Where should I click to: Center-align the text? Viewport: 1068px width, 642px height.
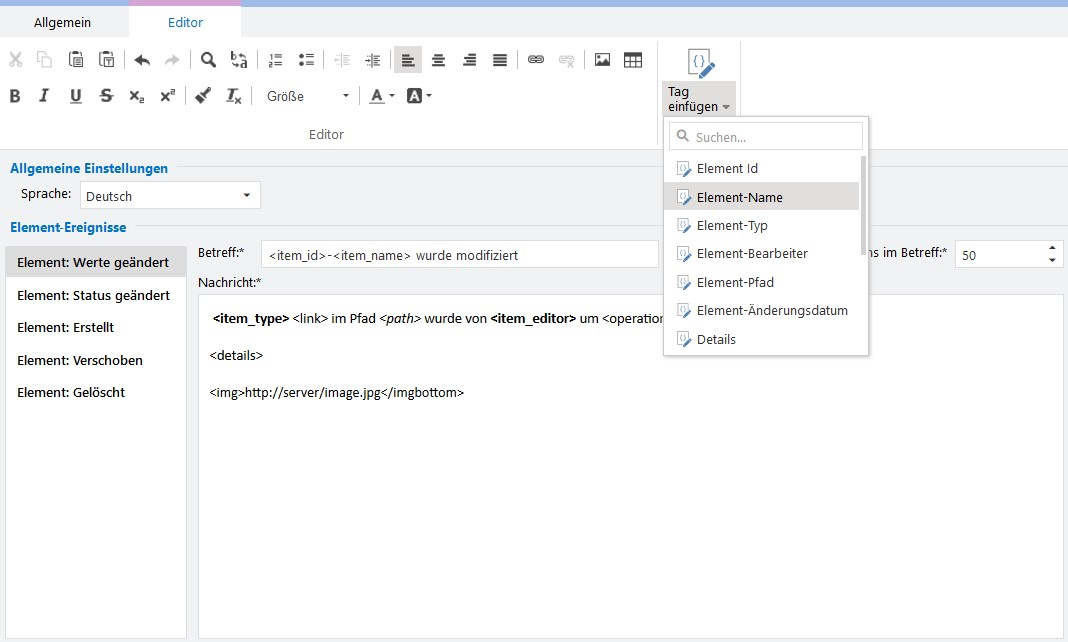pyautogui.click(x=438, y=60)
